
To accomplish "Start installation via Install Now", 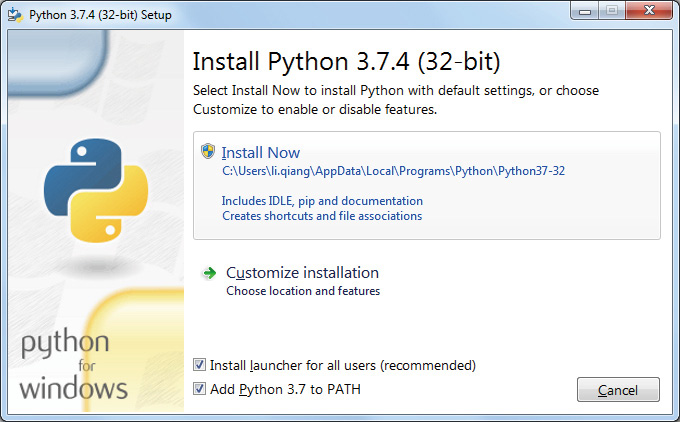I will tap(261, 153).
